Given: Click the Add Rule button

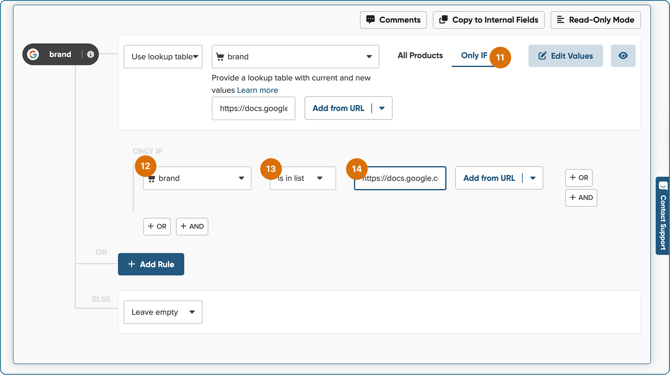Looking at the screenshot, I should [151, 264].
